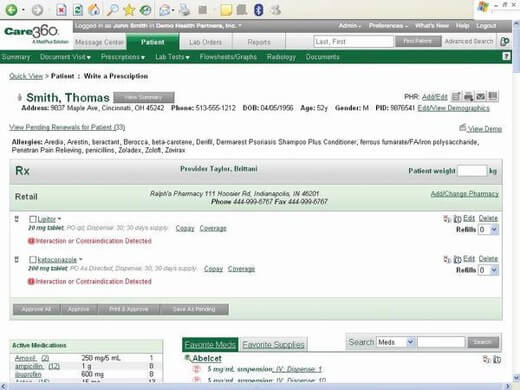The height and width of the screenshot is (390, 520).
Task: Click the first PHR icon after Add/Edit
Action: click(456, 96)
